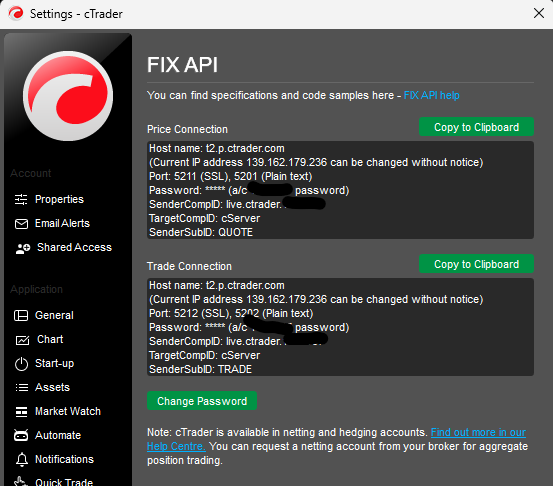Open the Email Alerts settings page
Screen dimensions: 553x486
62,223
